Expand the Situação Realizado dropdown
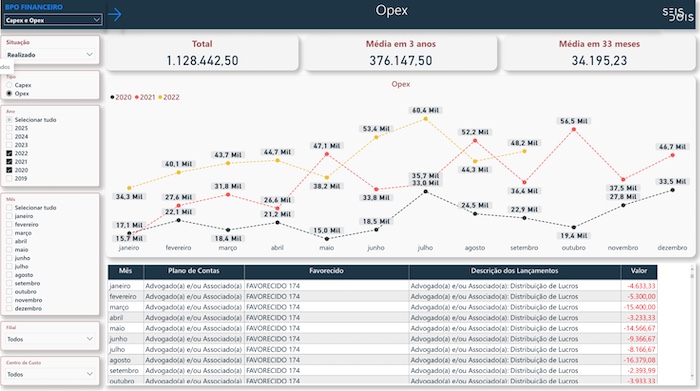 tap(50, 54)
